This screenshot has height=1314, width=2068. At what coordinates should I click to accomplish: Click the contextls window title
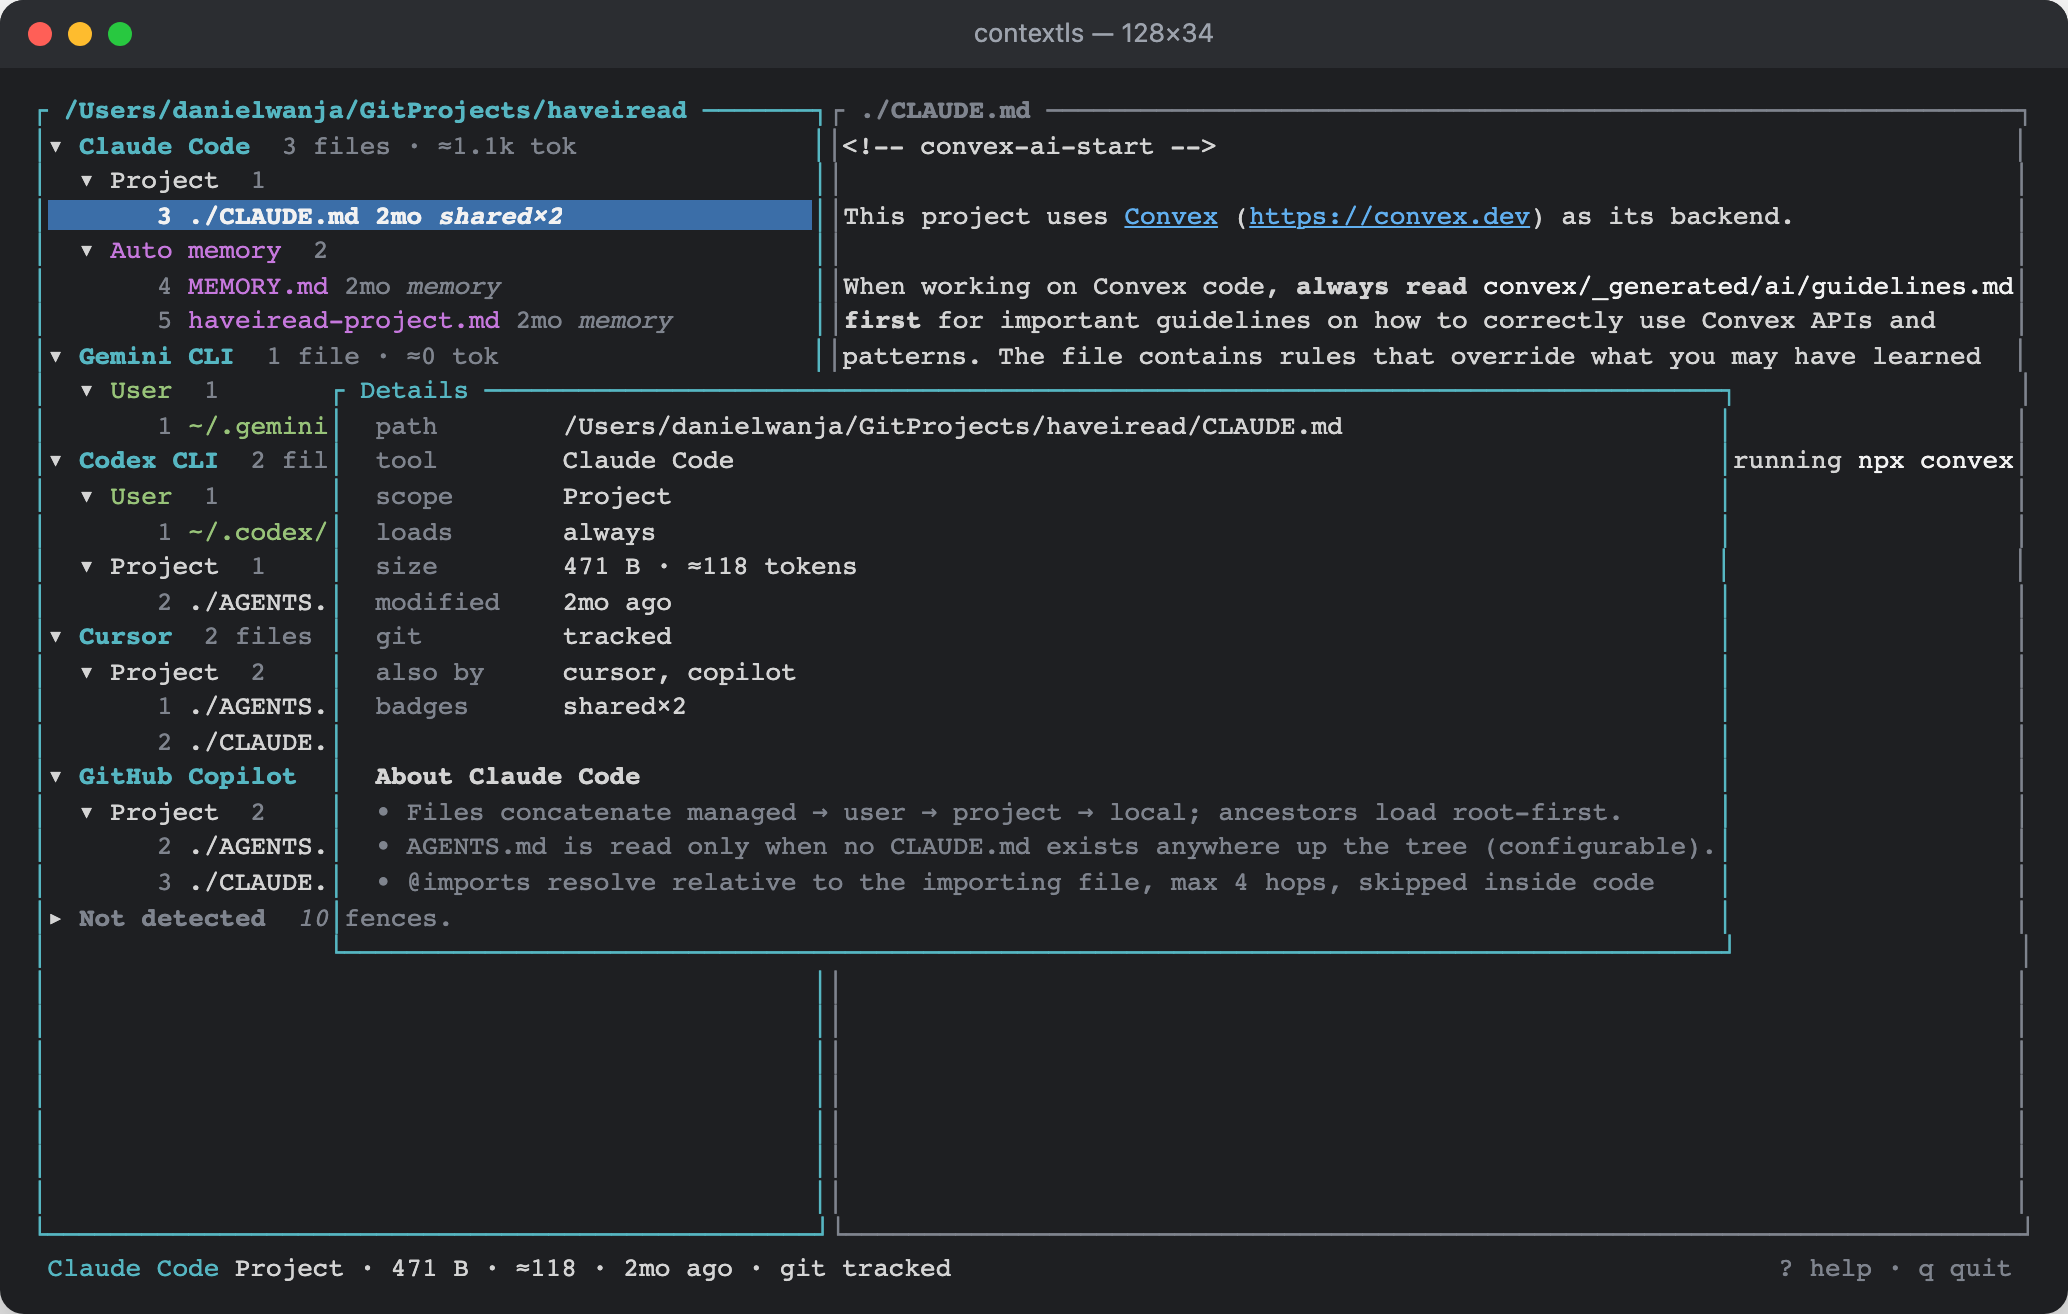pyautogui.click(x=1093, y=33)
